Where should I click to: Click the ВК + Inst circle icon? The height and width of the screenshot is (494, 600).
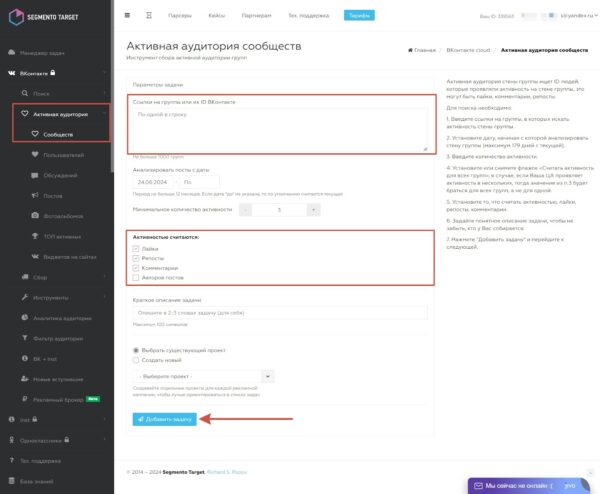click(x=25, y=359)
